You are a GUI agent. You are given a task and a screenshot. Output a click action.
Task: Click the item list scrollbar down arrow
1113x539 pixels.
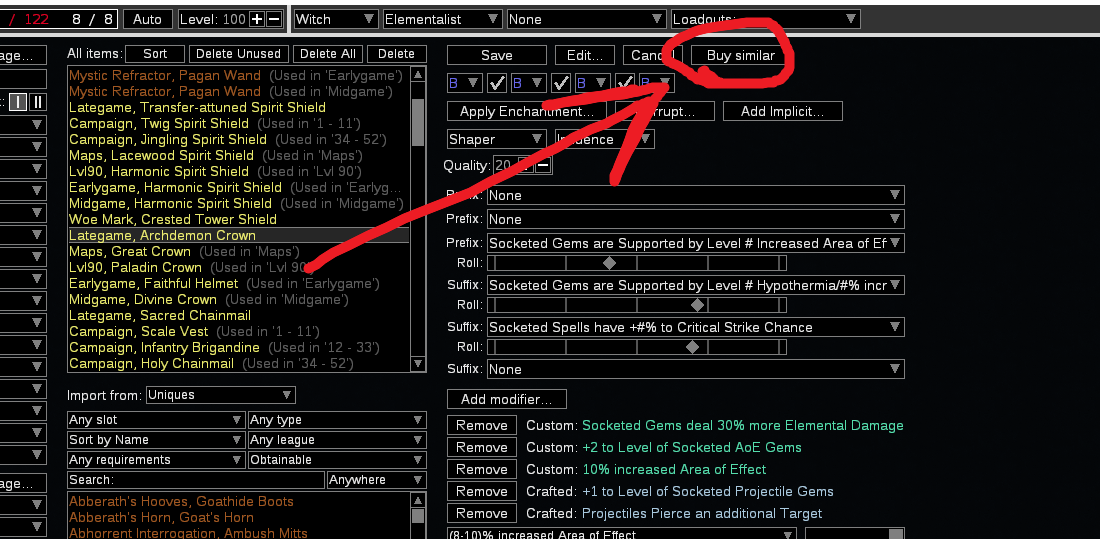coord(418,364)
